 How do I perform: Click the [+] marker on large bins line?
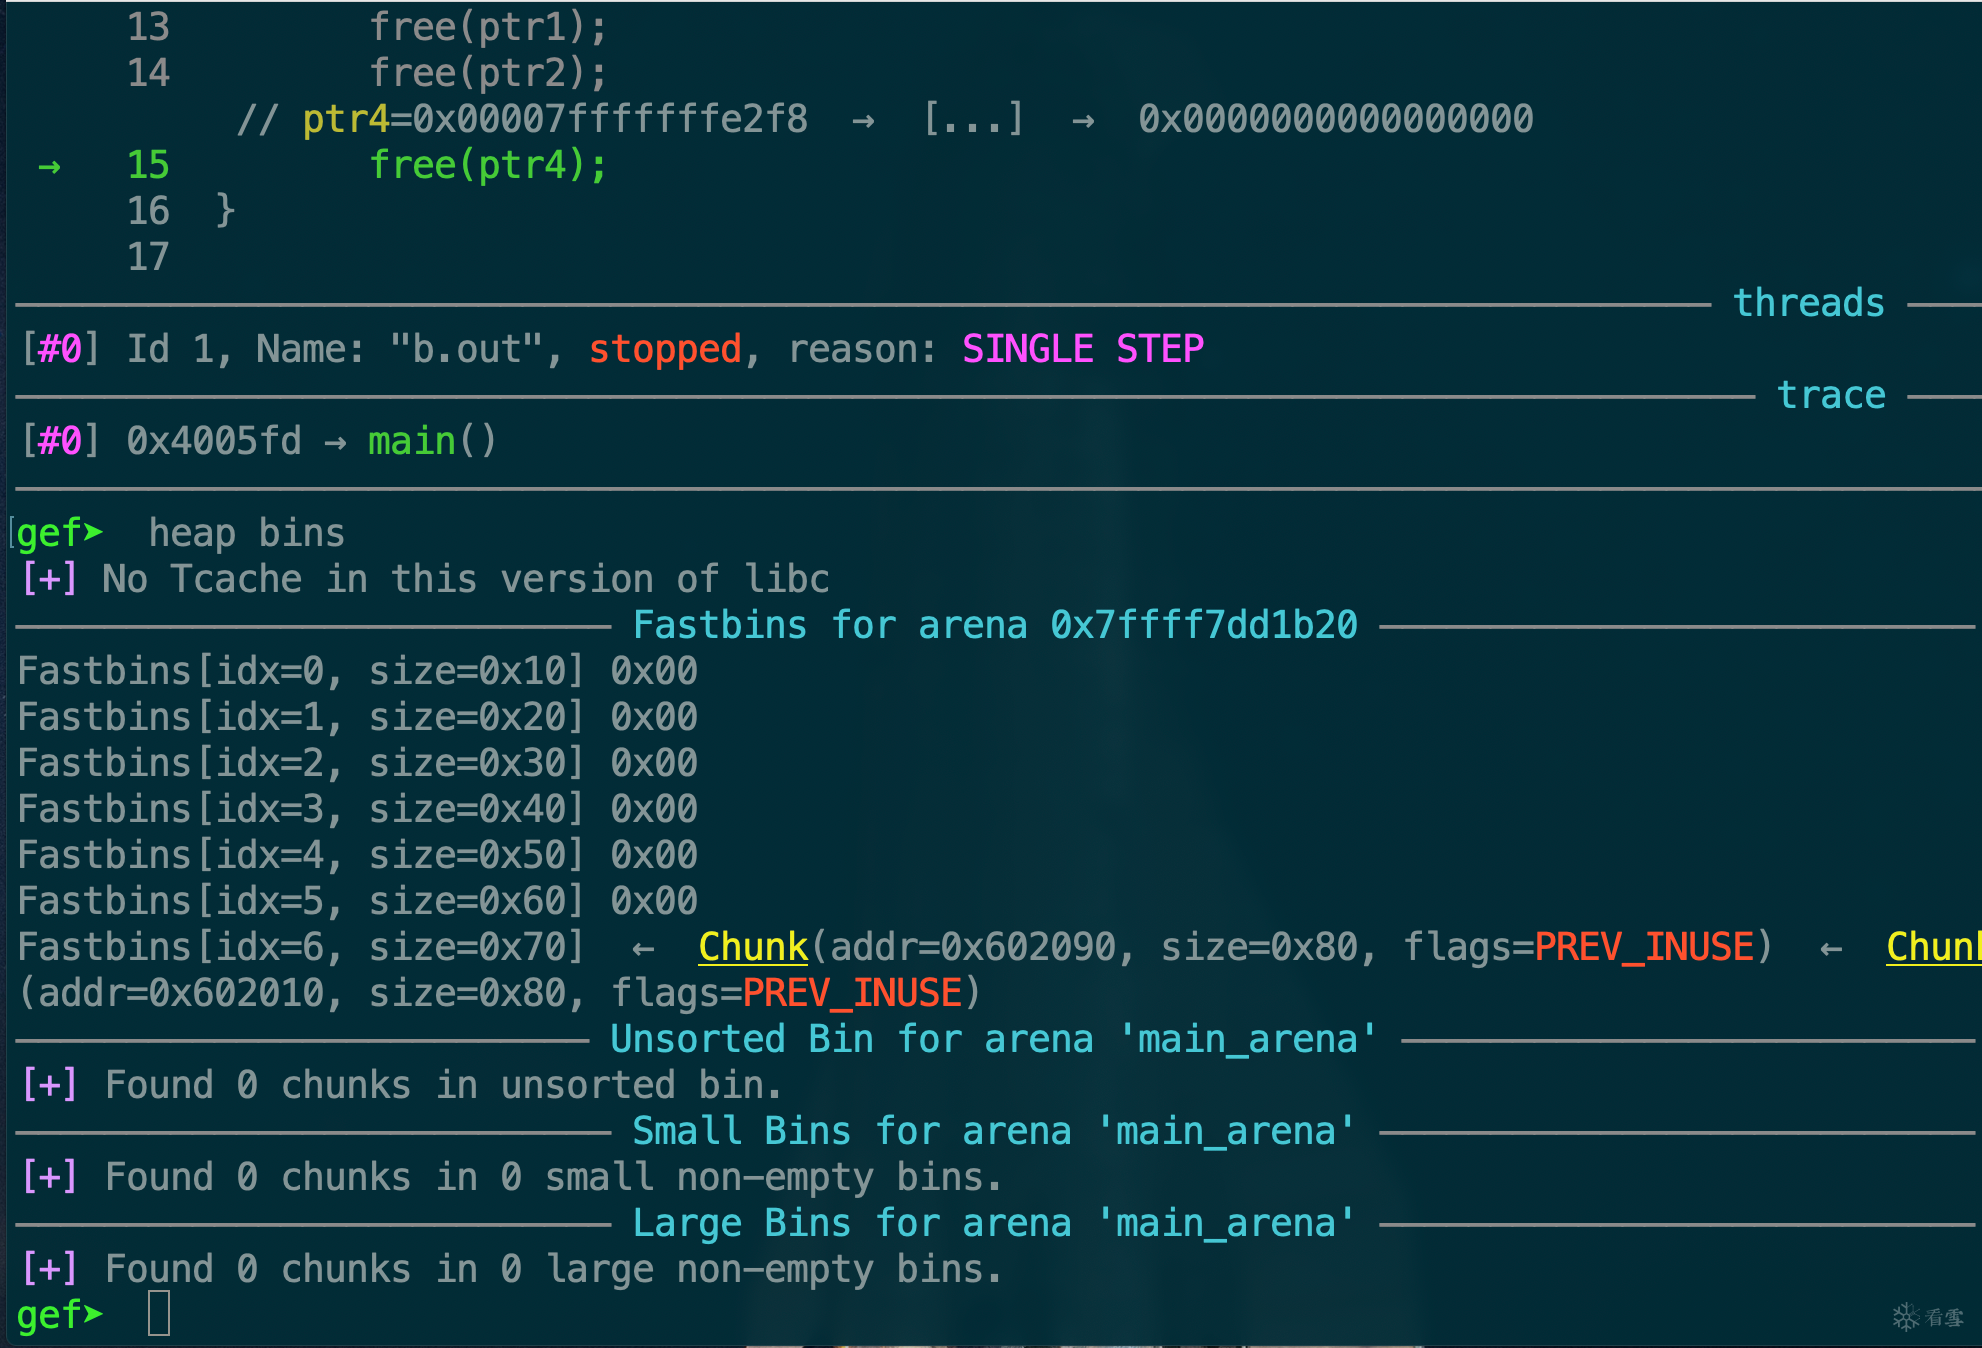pos(50,1269)
